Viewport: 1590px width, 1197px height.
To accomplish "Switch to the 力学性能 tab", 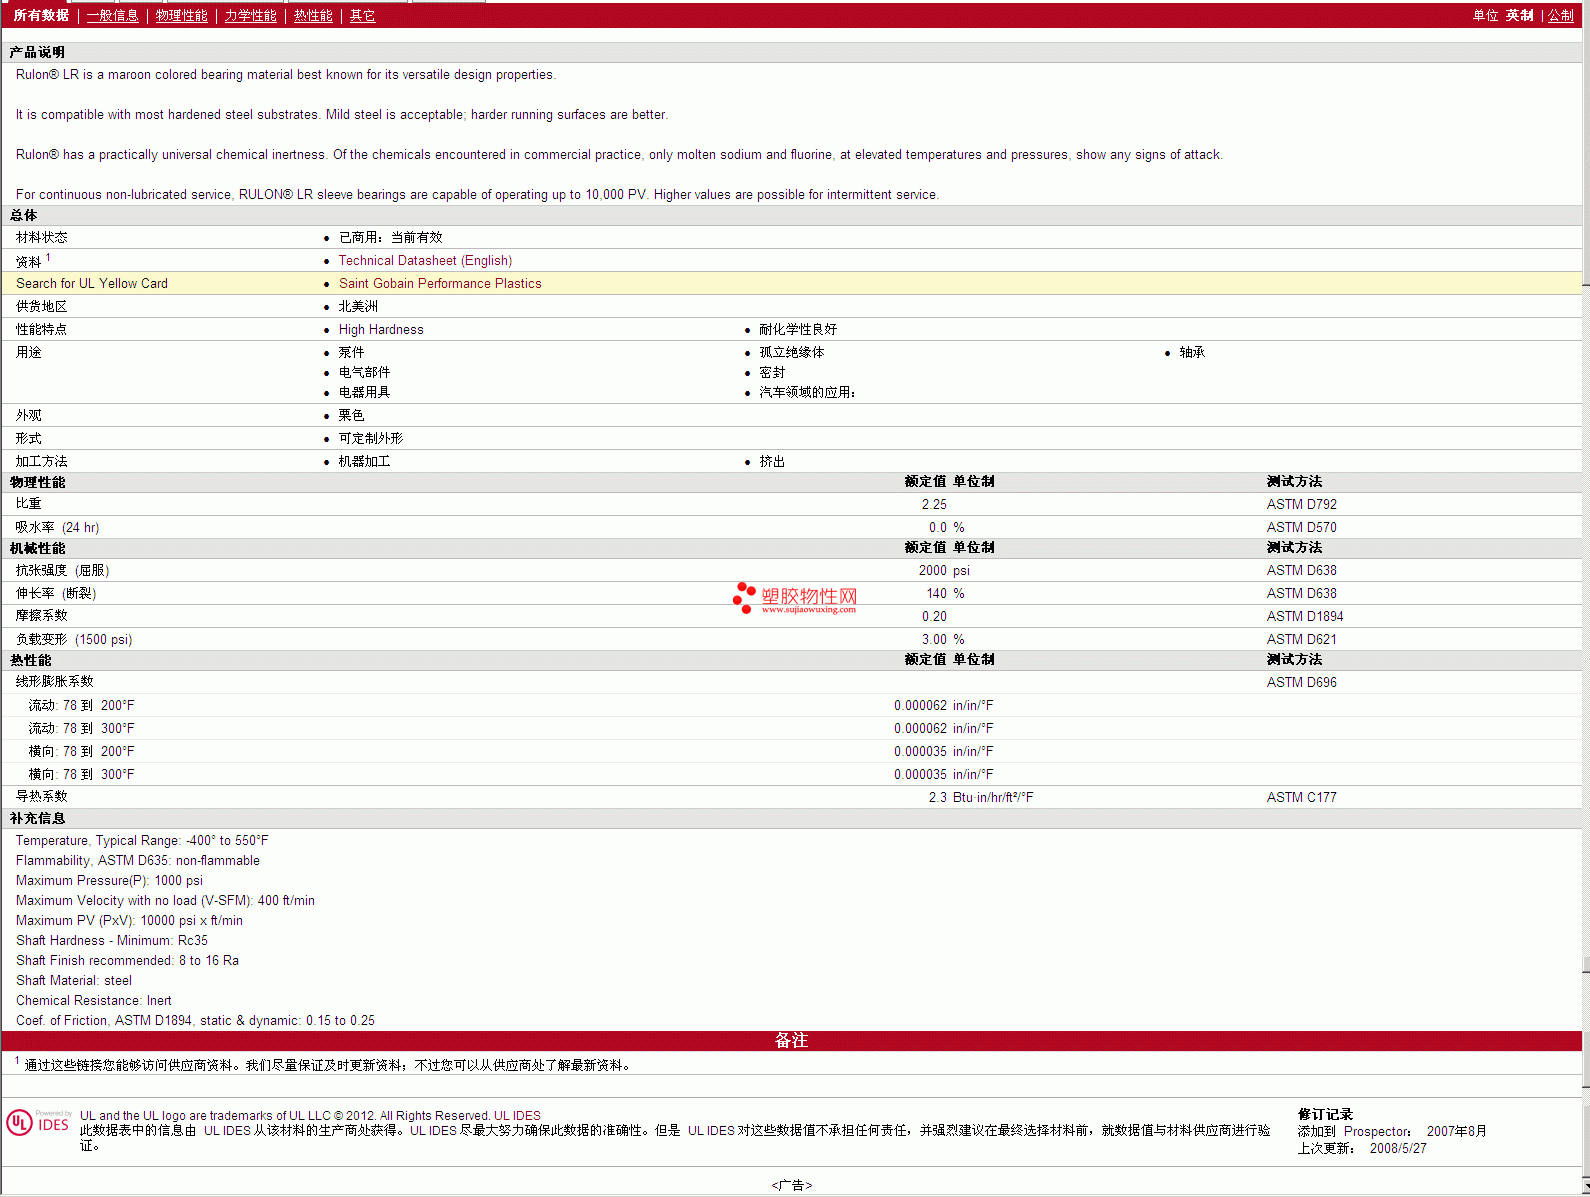I will tap(250, 15).
